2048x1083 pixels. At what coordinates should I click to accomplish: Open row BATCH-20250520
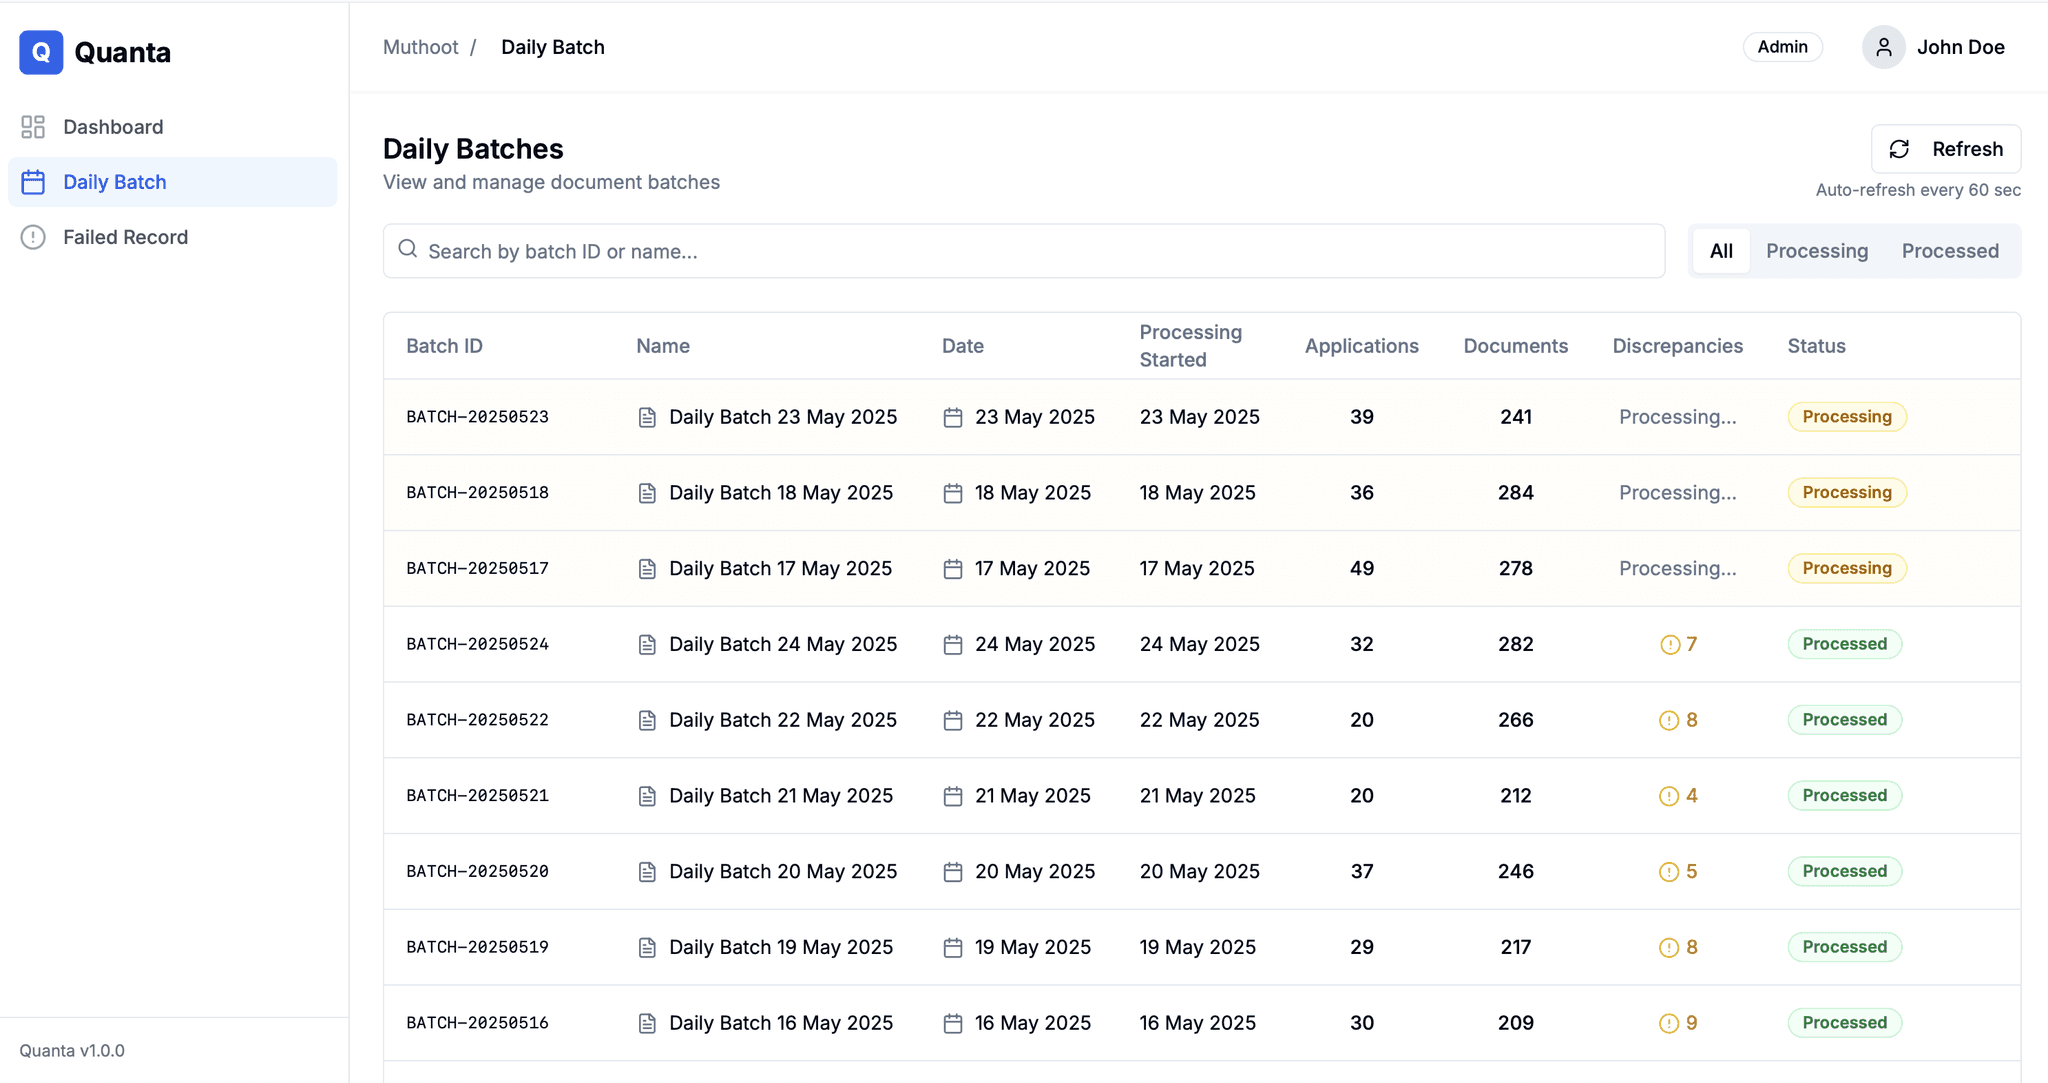pyautogui.click(x=477, y=872)
